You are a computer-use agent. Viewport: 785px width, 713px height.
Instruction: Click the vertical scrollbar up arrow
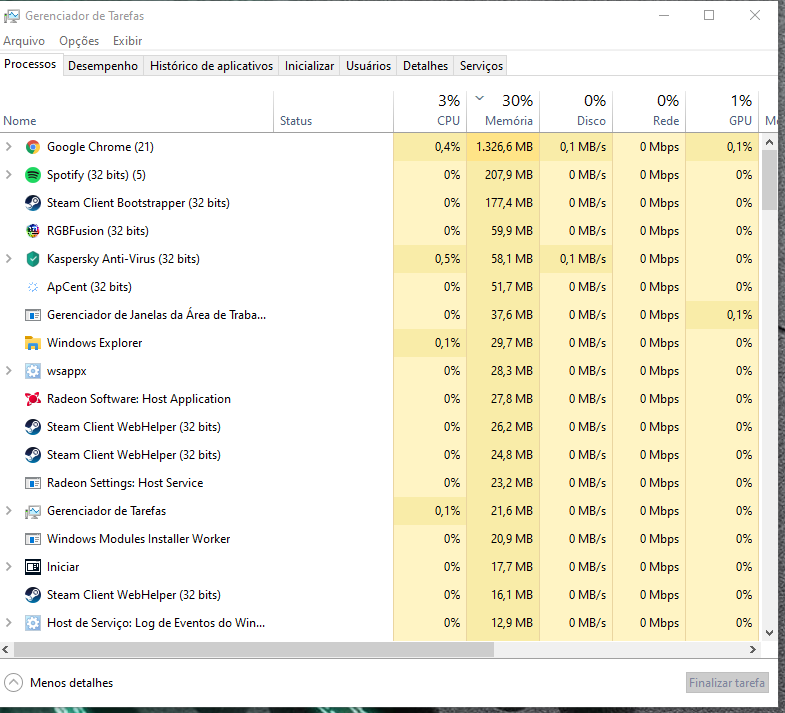769,142
